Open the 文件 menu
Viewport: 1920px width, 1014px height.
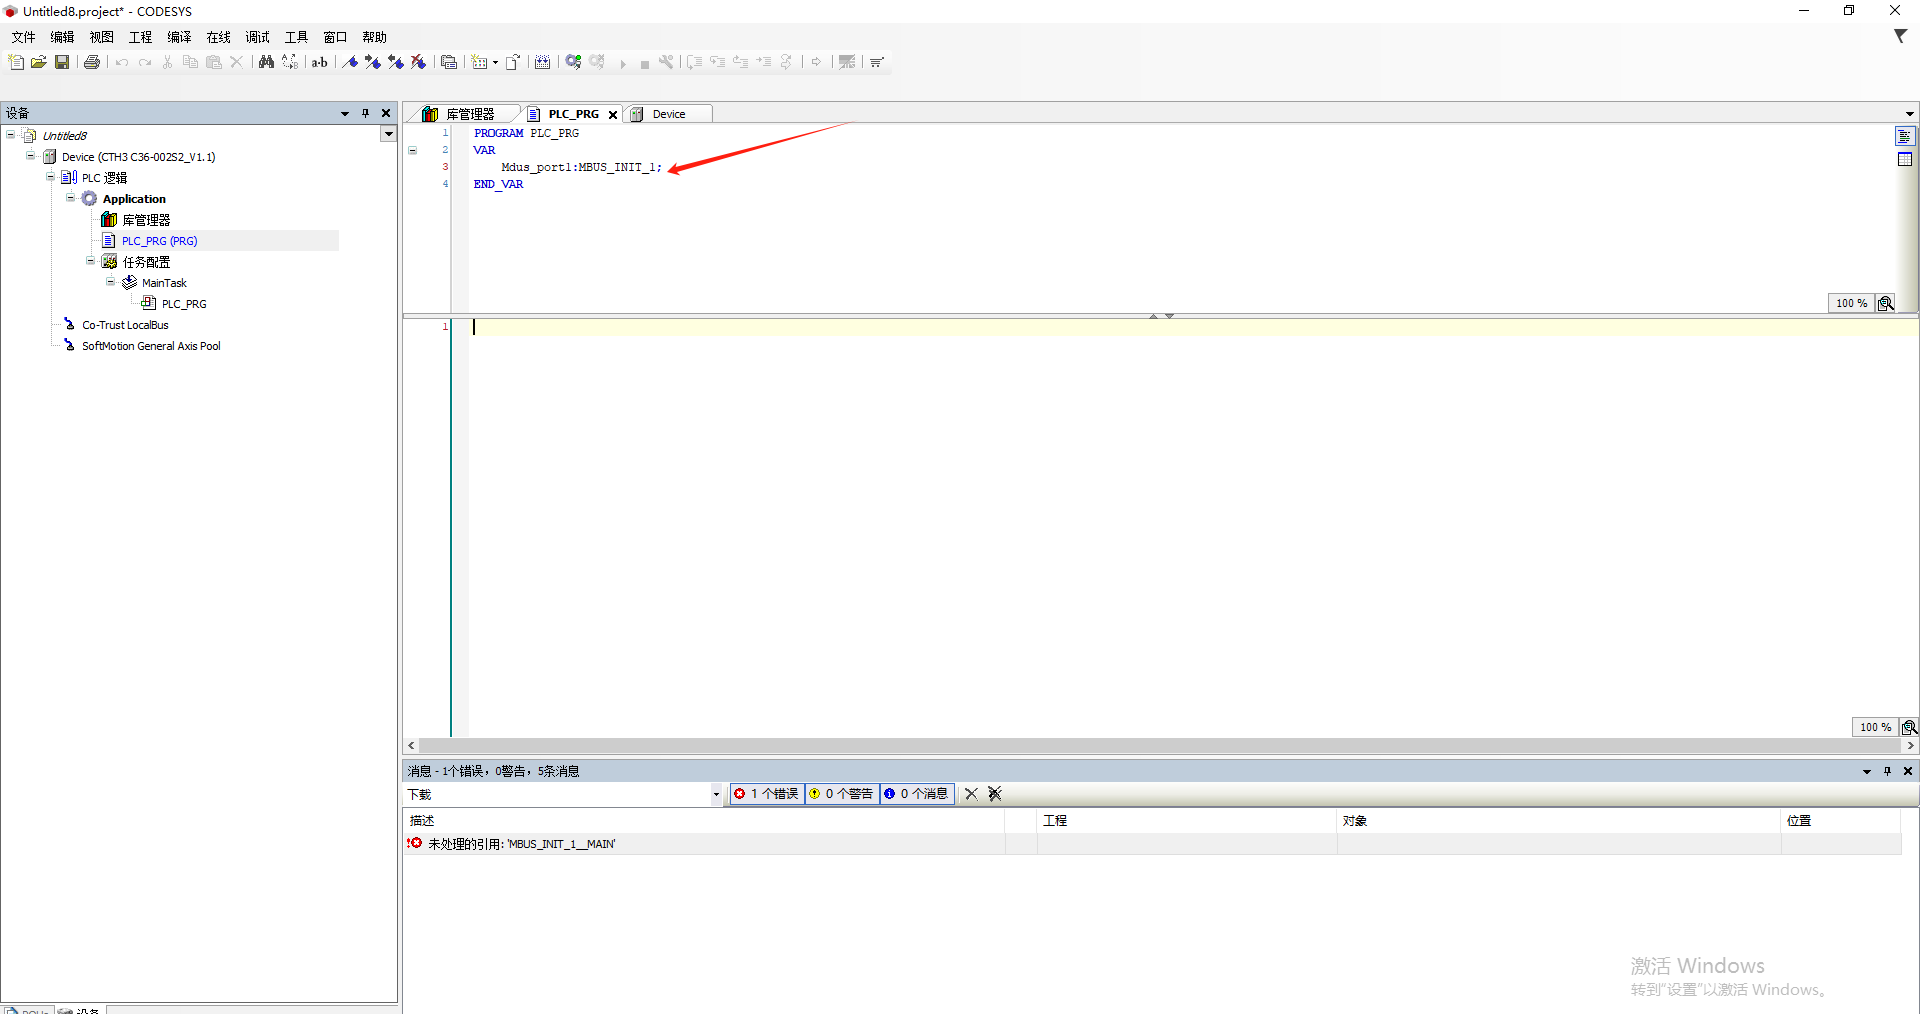[23, 37]
